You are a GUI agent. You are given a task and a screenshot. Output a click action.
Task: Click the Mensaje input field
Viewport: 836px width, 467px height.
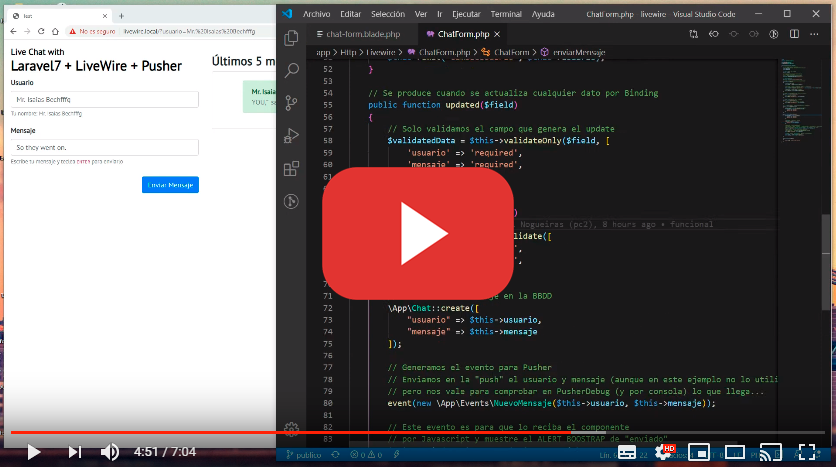(x=104, y=148)
